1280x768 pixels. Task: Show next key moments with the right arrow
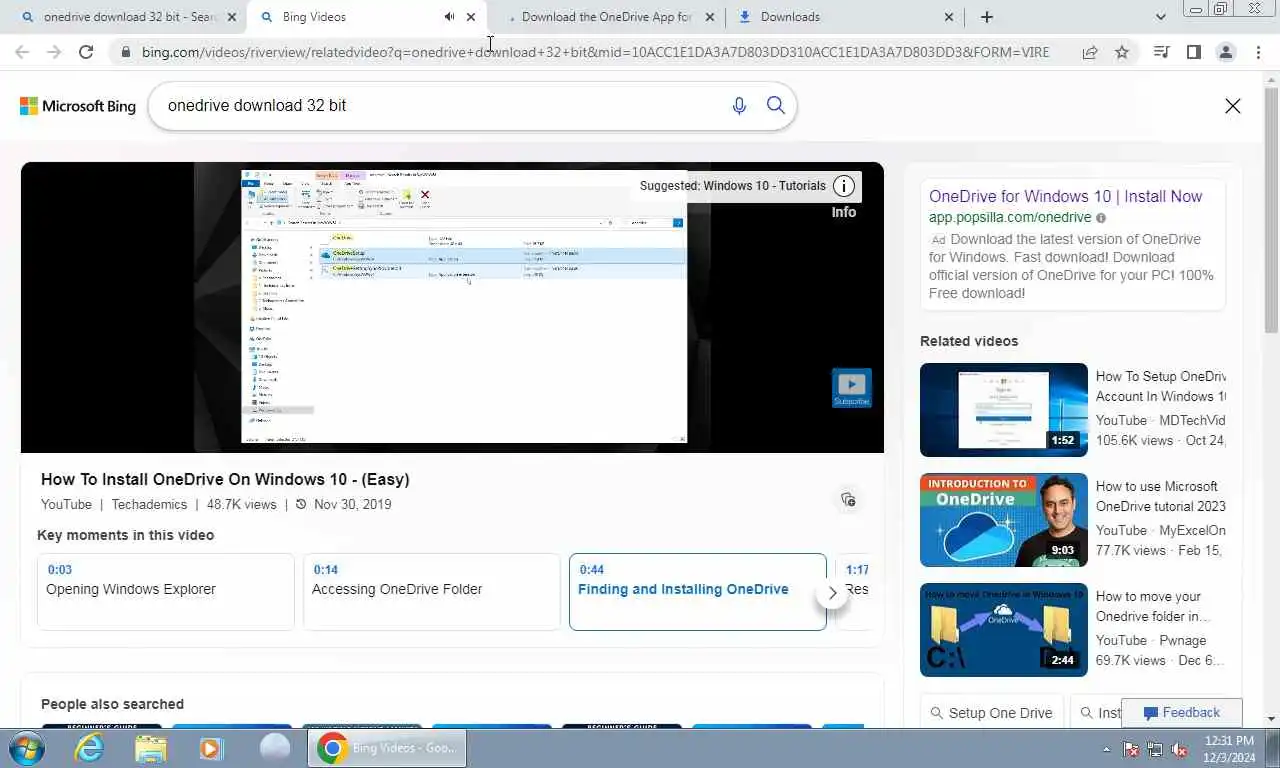tap(832, 593)
